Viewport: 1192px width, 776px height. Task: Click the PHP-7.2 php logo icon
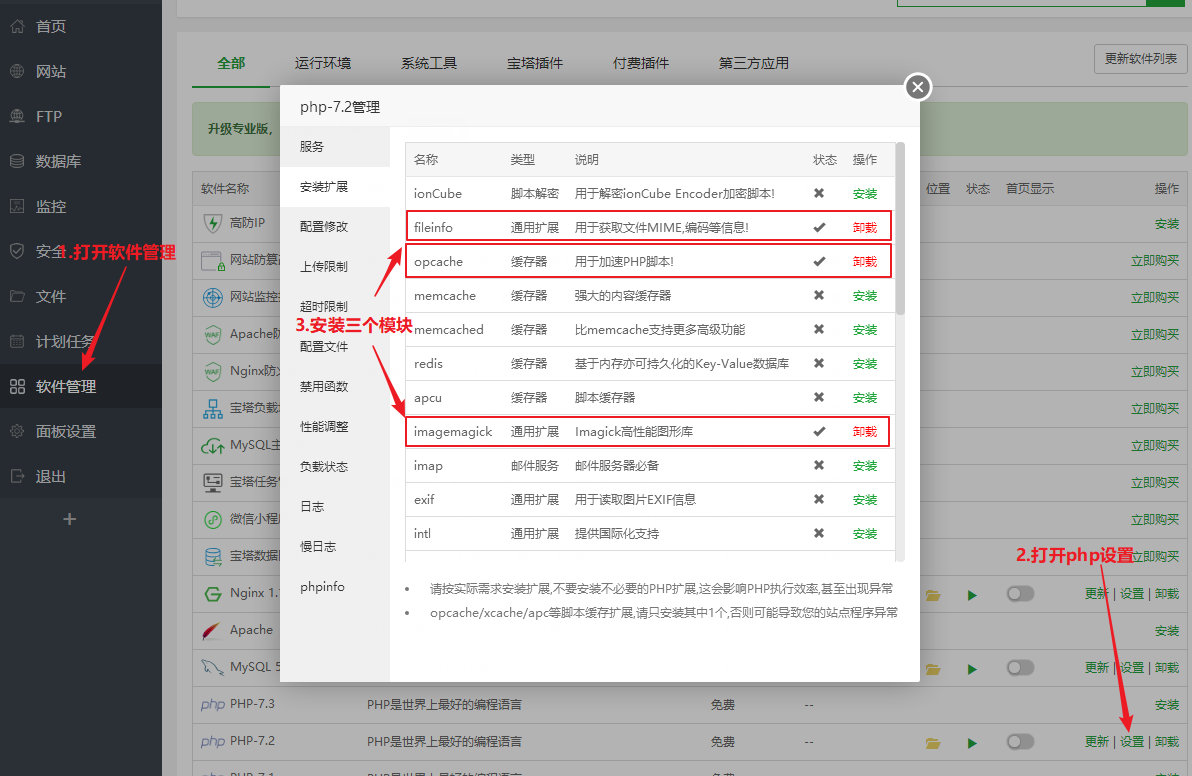coord(213,742)
